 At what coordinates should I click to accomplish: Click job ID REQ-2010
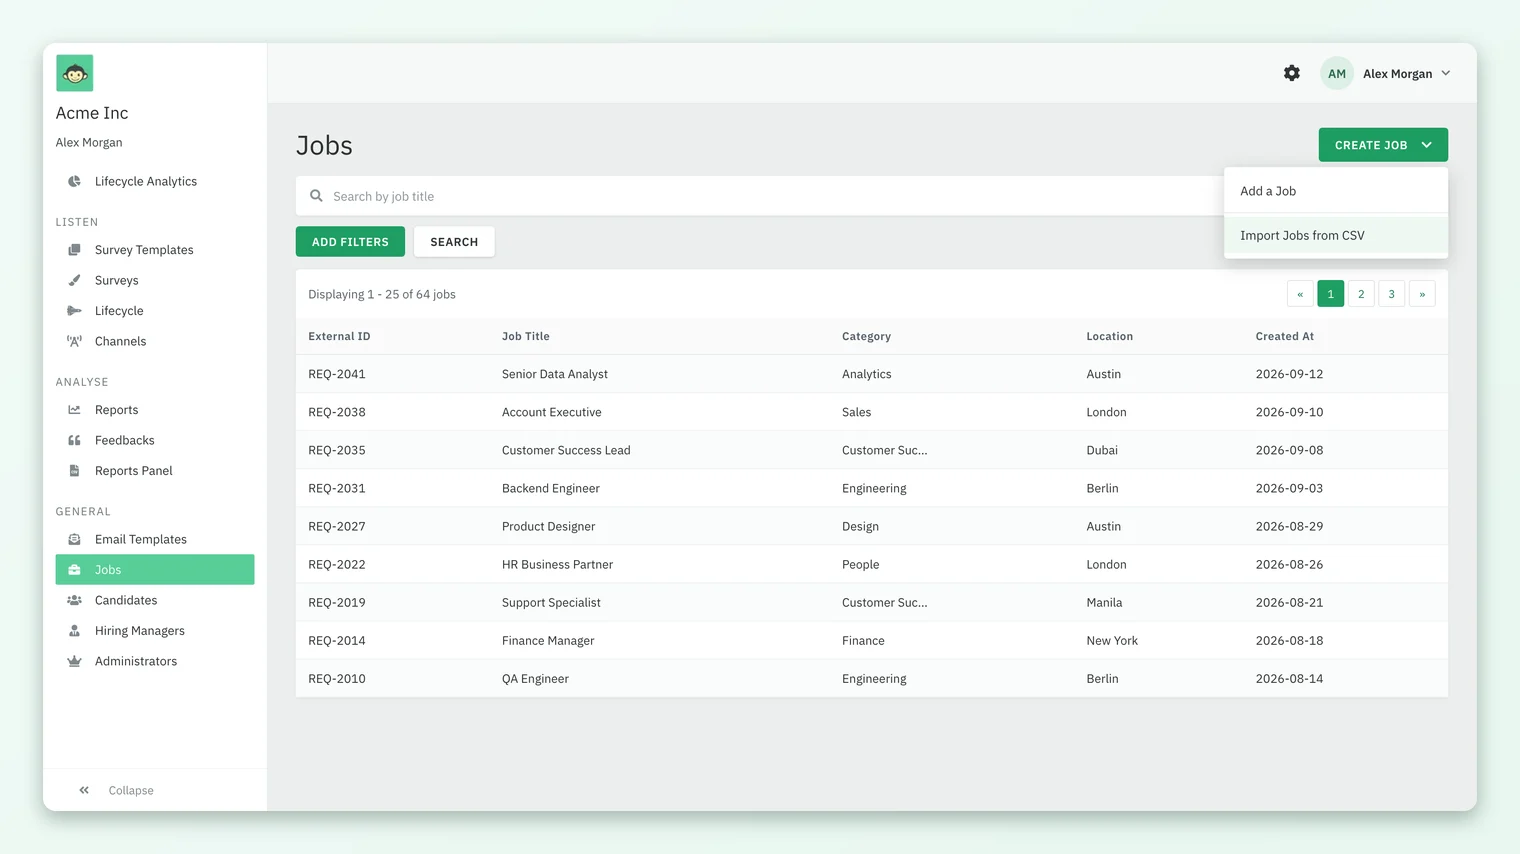[336, 678]
